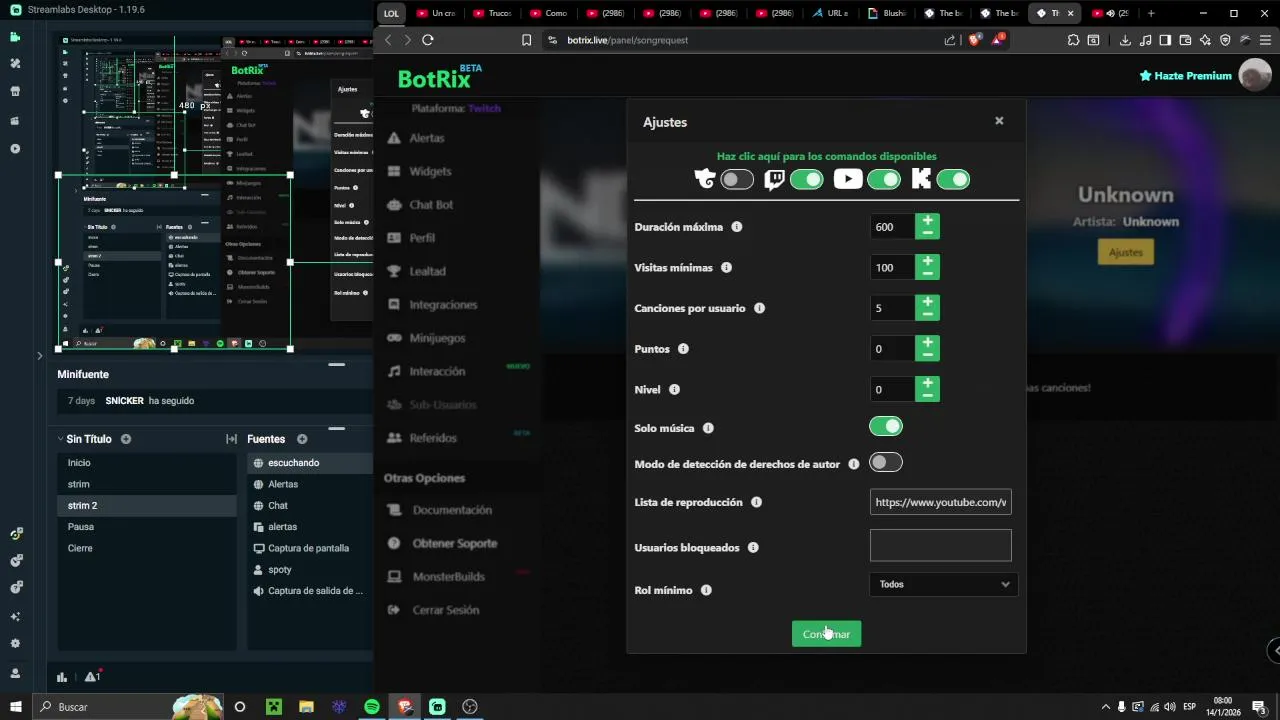This screenshot has height=720, width=1280.
Task: Select the Chat Bot sidebar icon
Action: pyautogui.click(x=394, y=204)
